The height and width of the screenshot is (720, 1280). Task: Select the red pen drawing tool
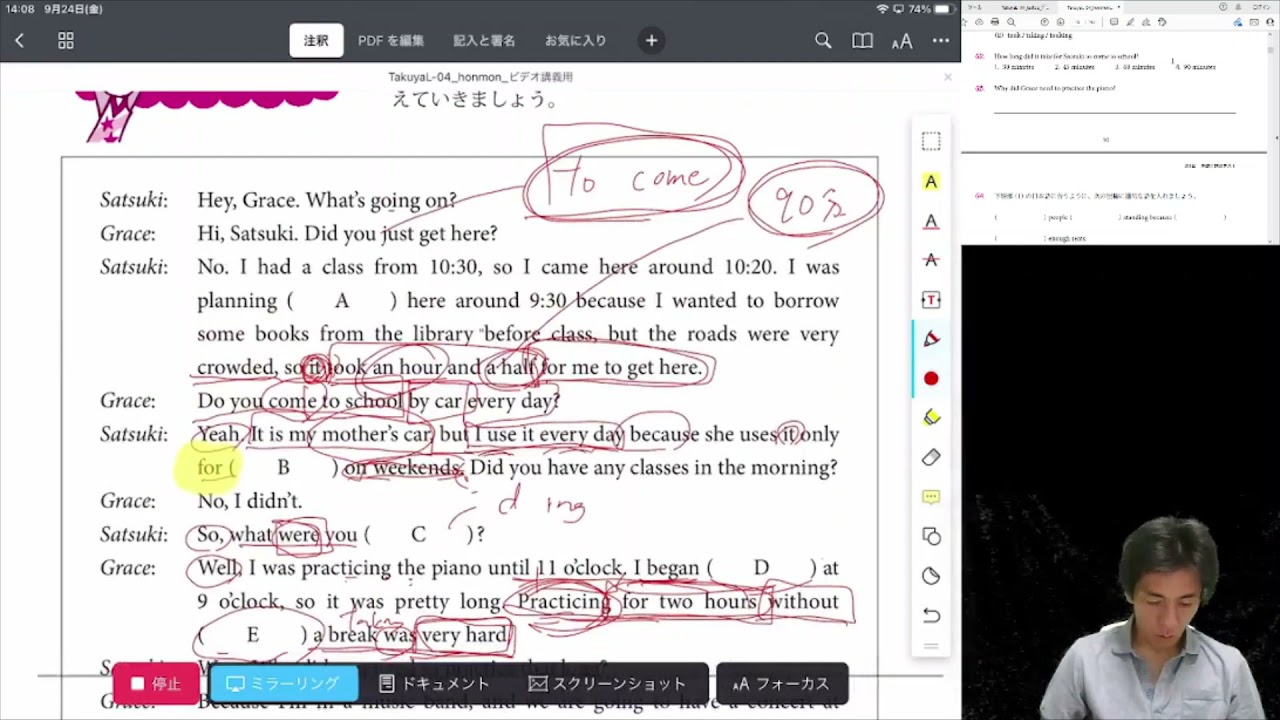tap(931, 339)
